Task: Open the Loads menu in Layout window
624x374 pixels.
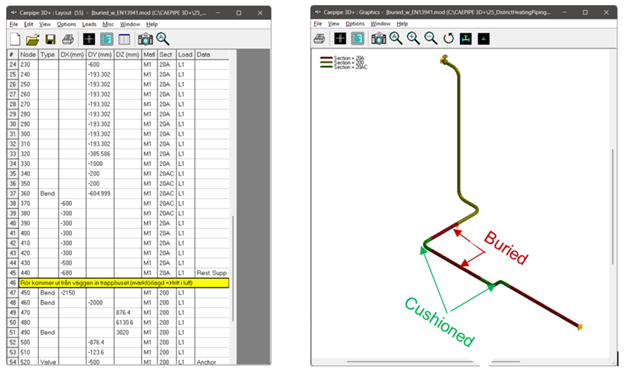Action: (x=89, y=24)
